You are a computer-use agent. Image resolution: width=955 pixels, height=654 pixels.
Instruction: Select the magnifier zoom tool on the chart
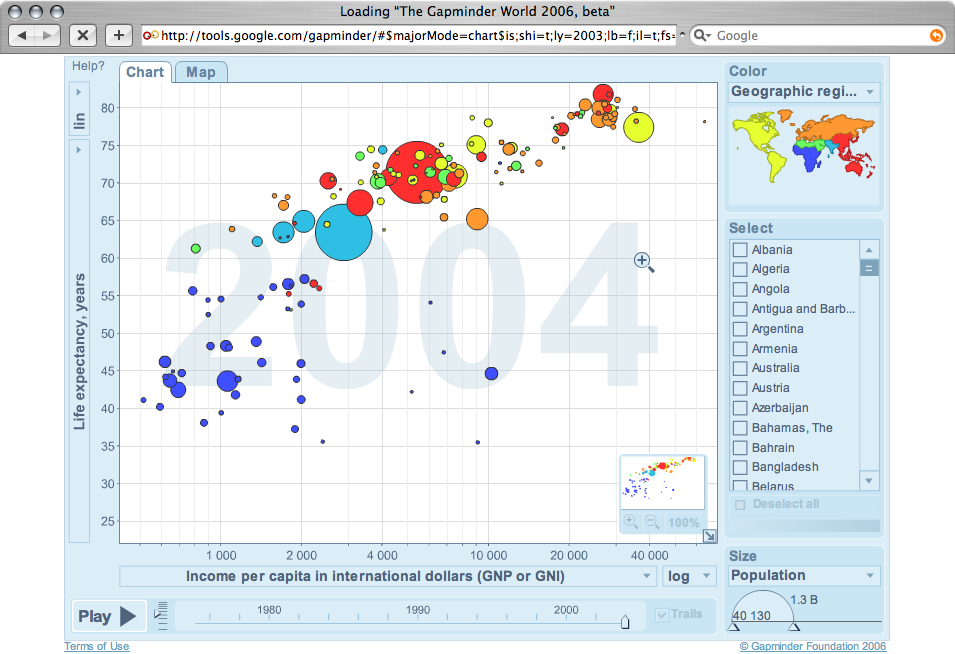[x=642, y=261]
